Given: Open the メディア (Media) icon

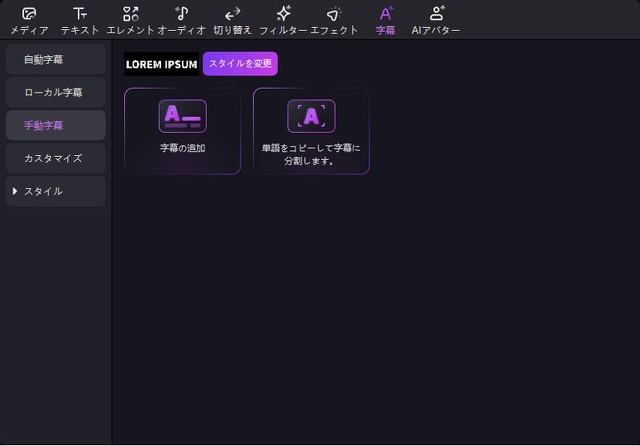Looking at the screenshot, I should point(29,14).
